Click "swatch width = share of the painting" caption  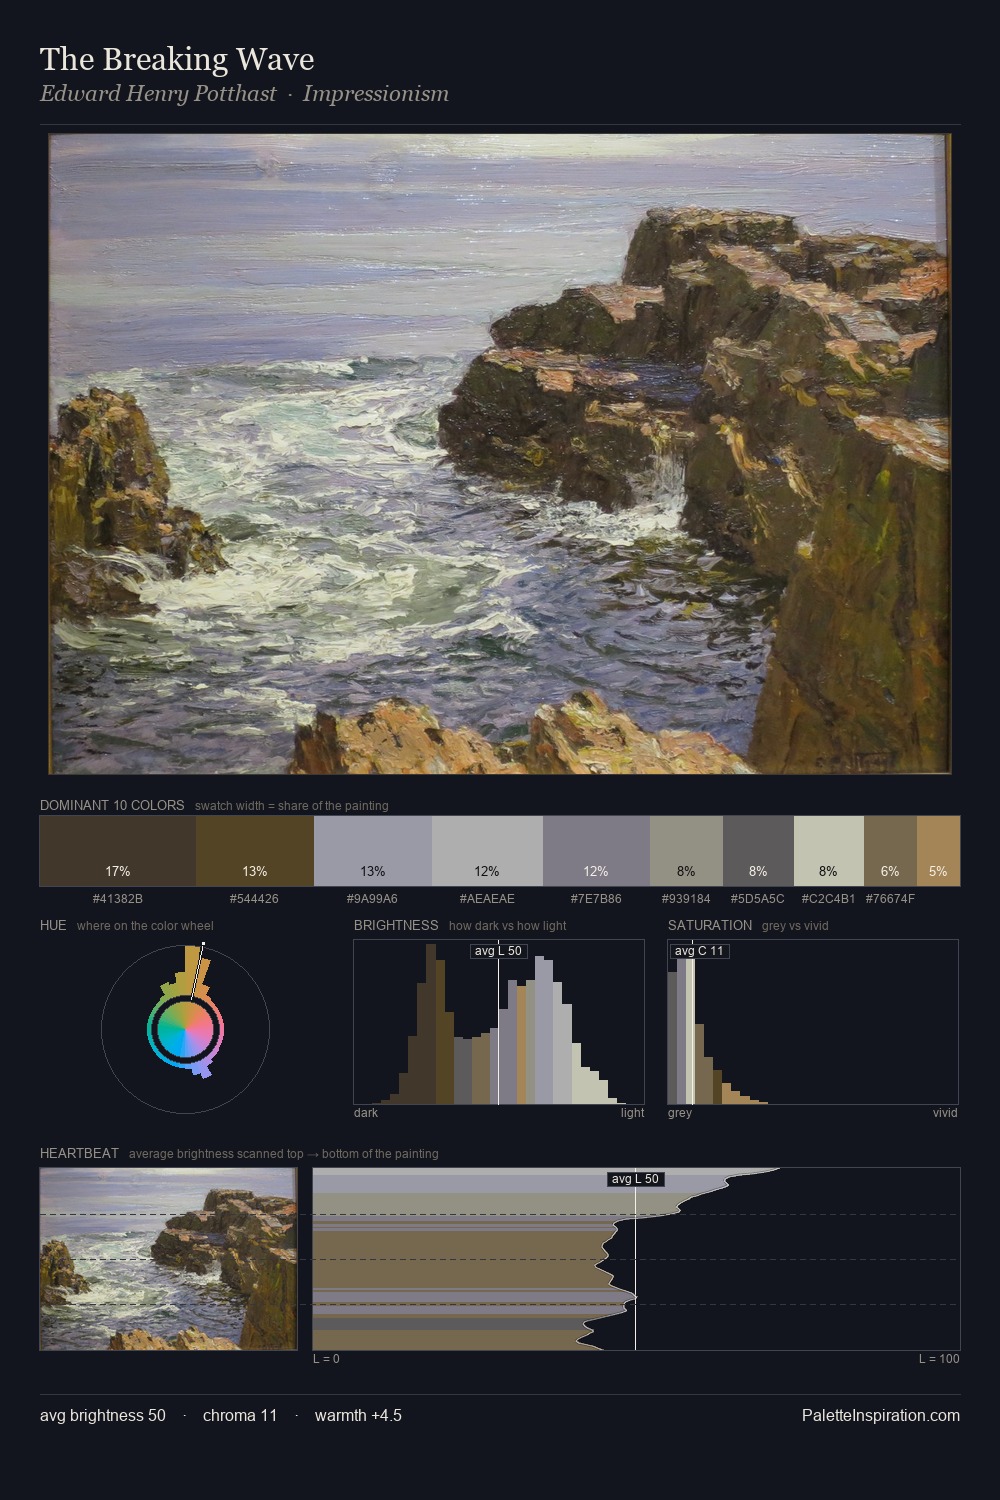[x=292, y=806]
